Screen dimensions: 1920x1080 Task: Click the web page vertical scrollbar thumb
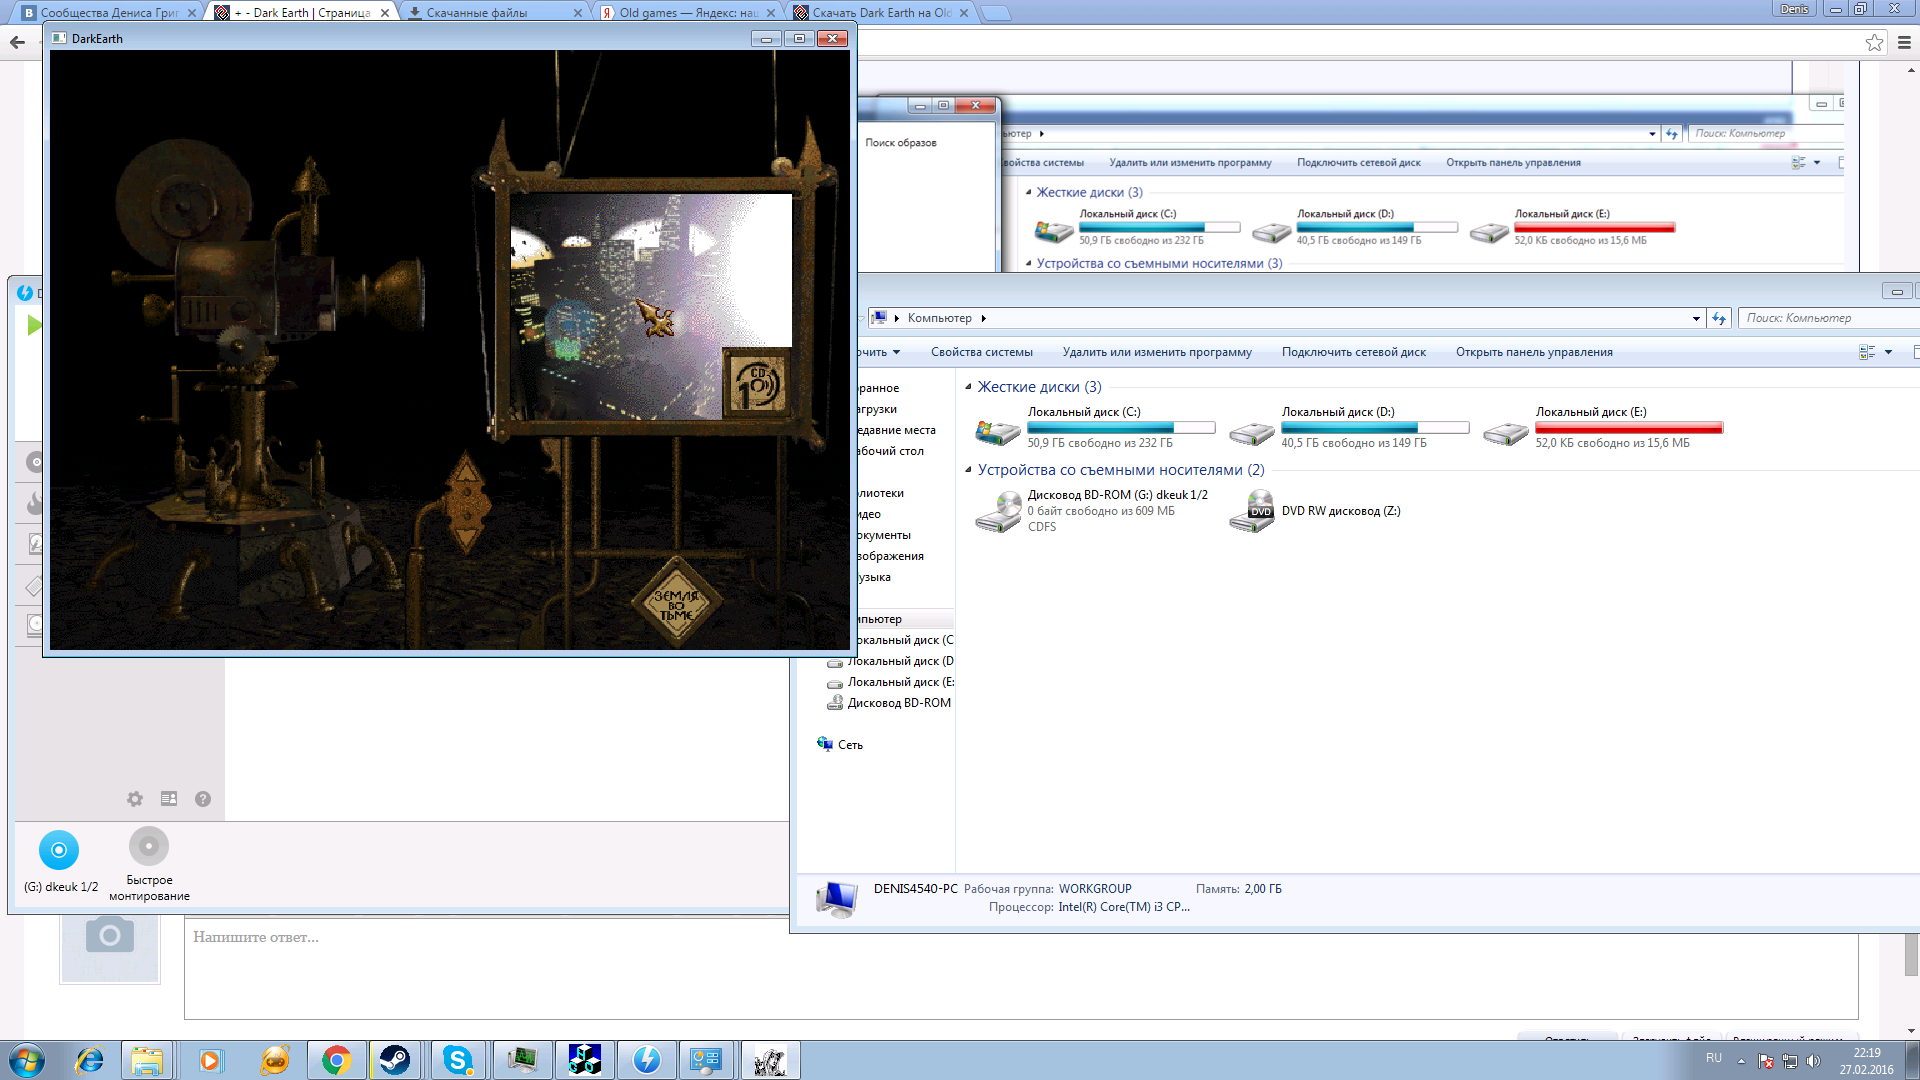click(1911, 954)
